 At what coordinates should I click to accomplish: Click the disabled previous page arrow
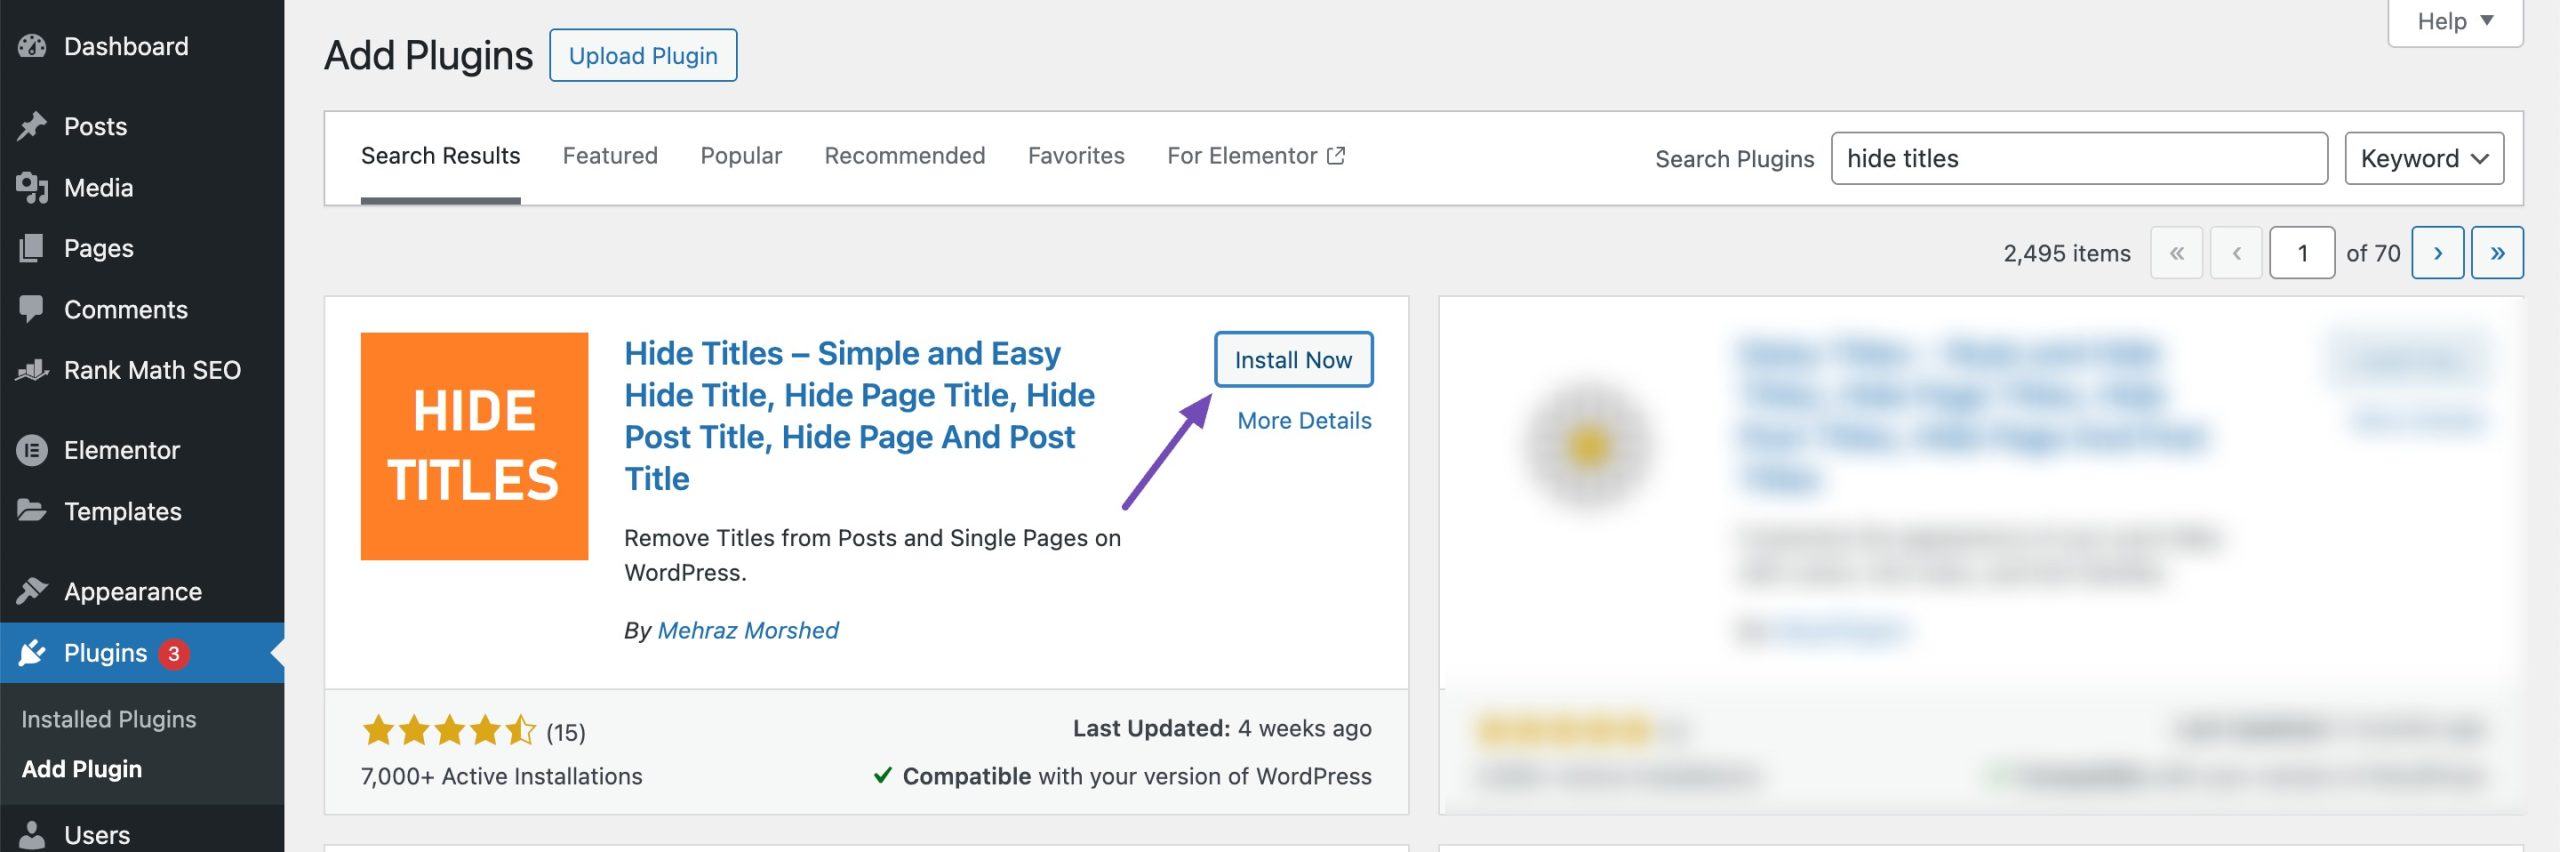coord(2237,253)
